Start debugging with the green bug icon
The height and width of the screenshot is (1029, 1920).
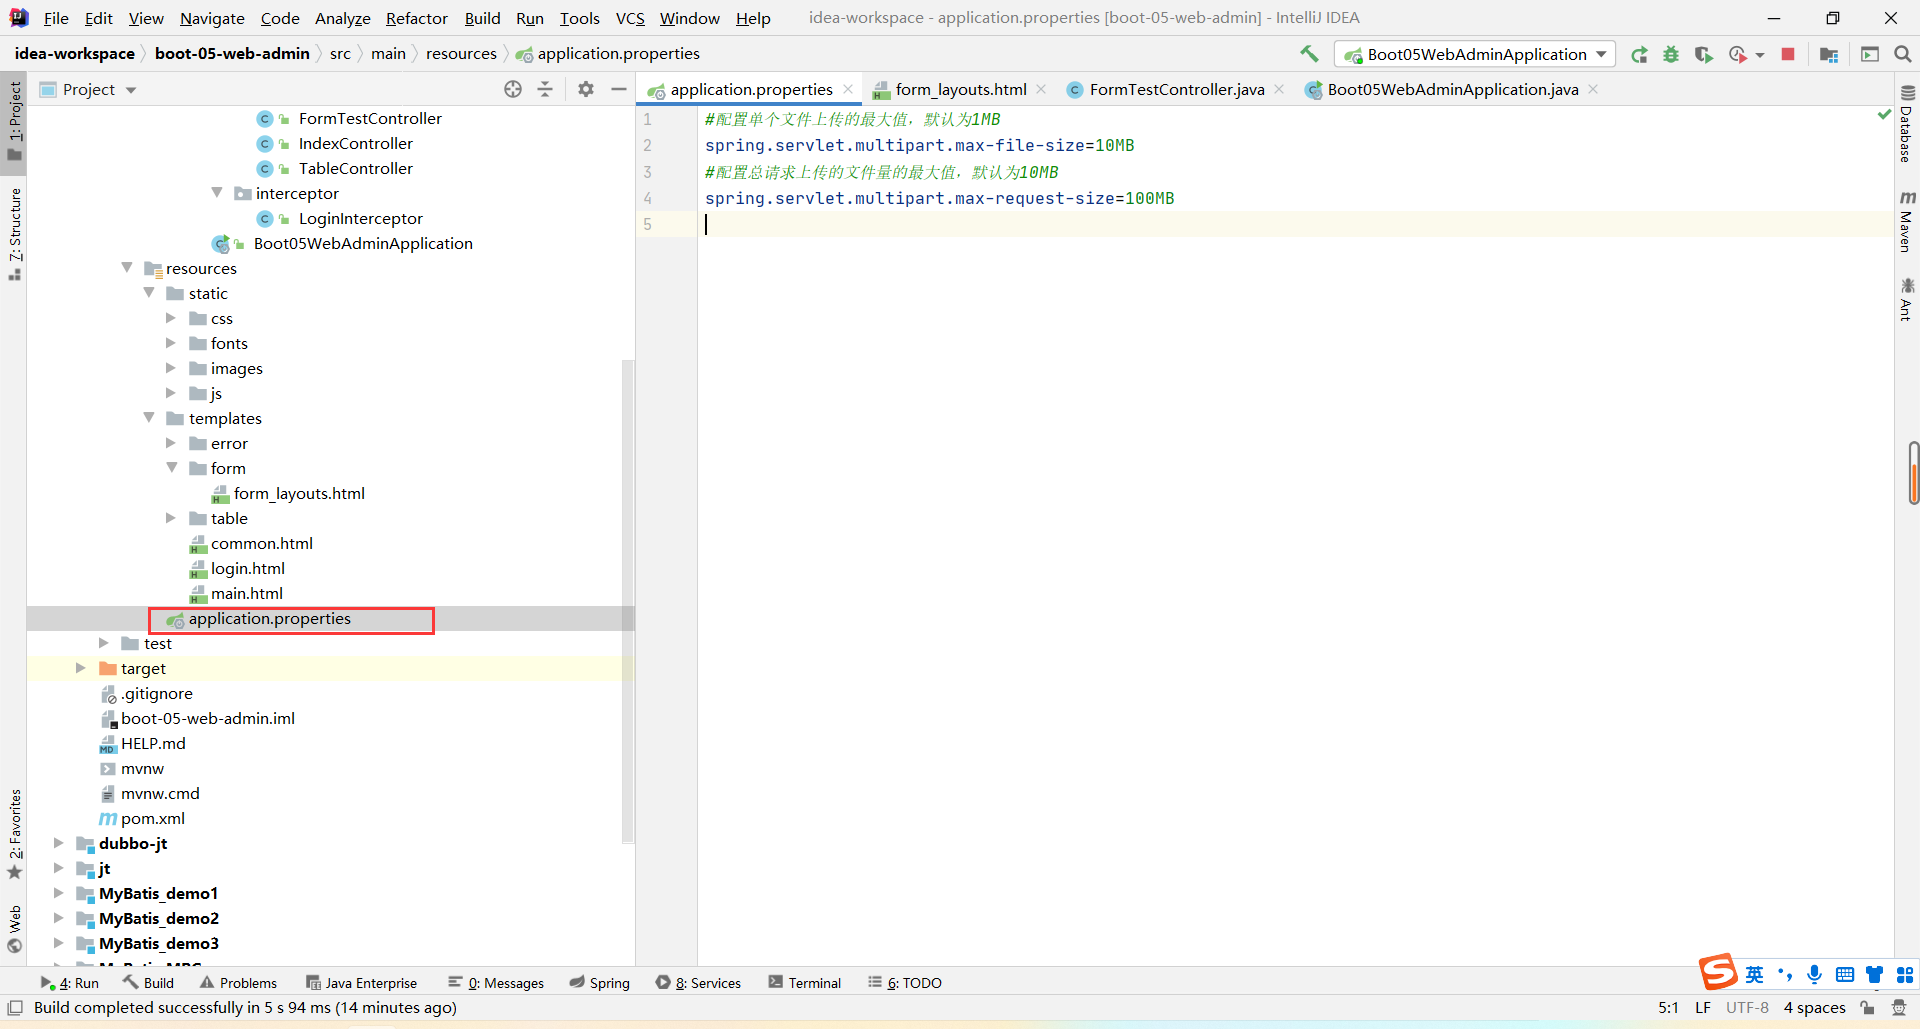click(x=1671, y=55)
